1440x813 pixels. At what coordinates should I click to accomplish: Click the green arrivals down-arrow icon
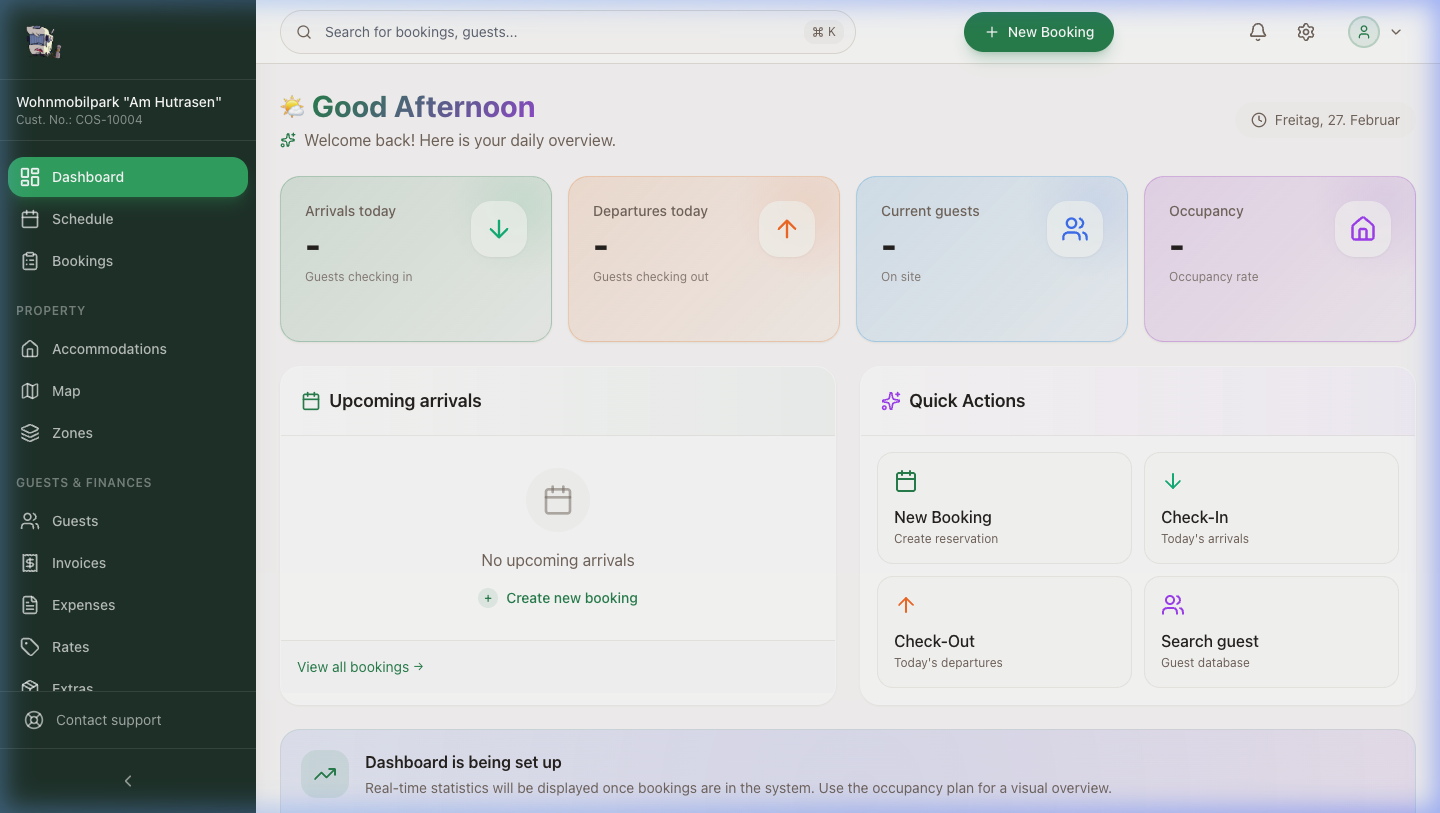[499, 229]
